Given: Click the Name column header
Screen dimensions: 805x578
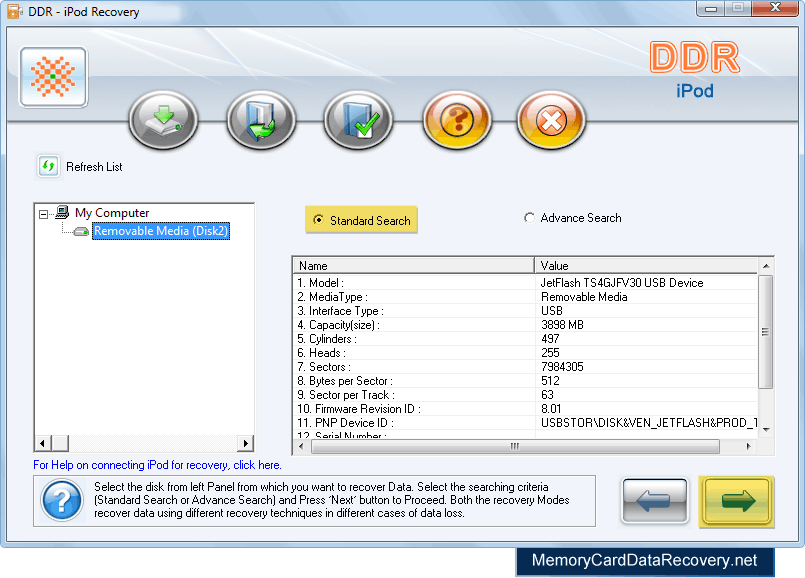Looking at the screenshot, I should (x=414, y=265).
